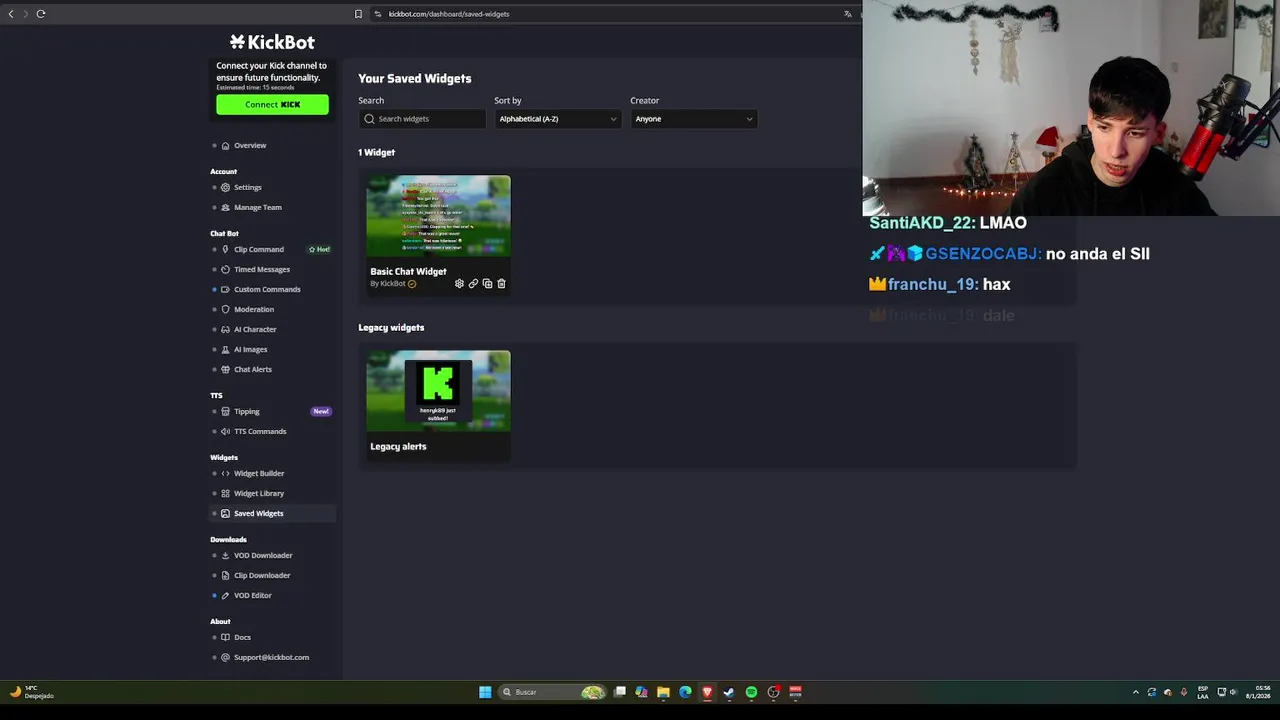Open Widget Library
This screenshot has height=720, width=1280.
(259, 494)
